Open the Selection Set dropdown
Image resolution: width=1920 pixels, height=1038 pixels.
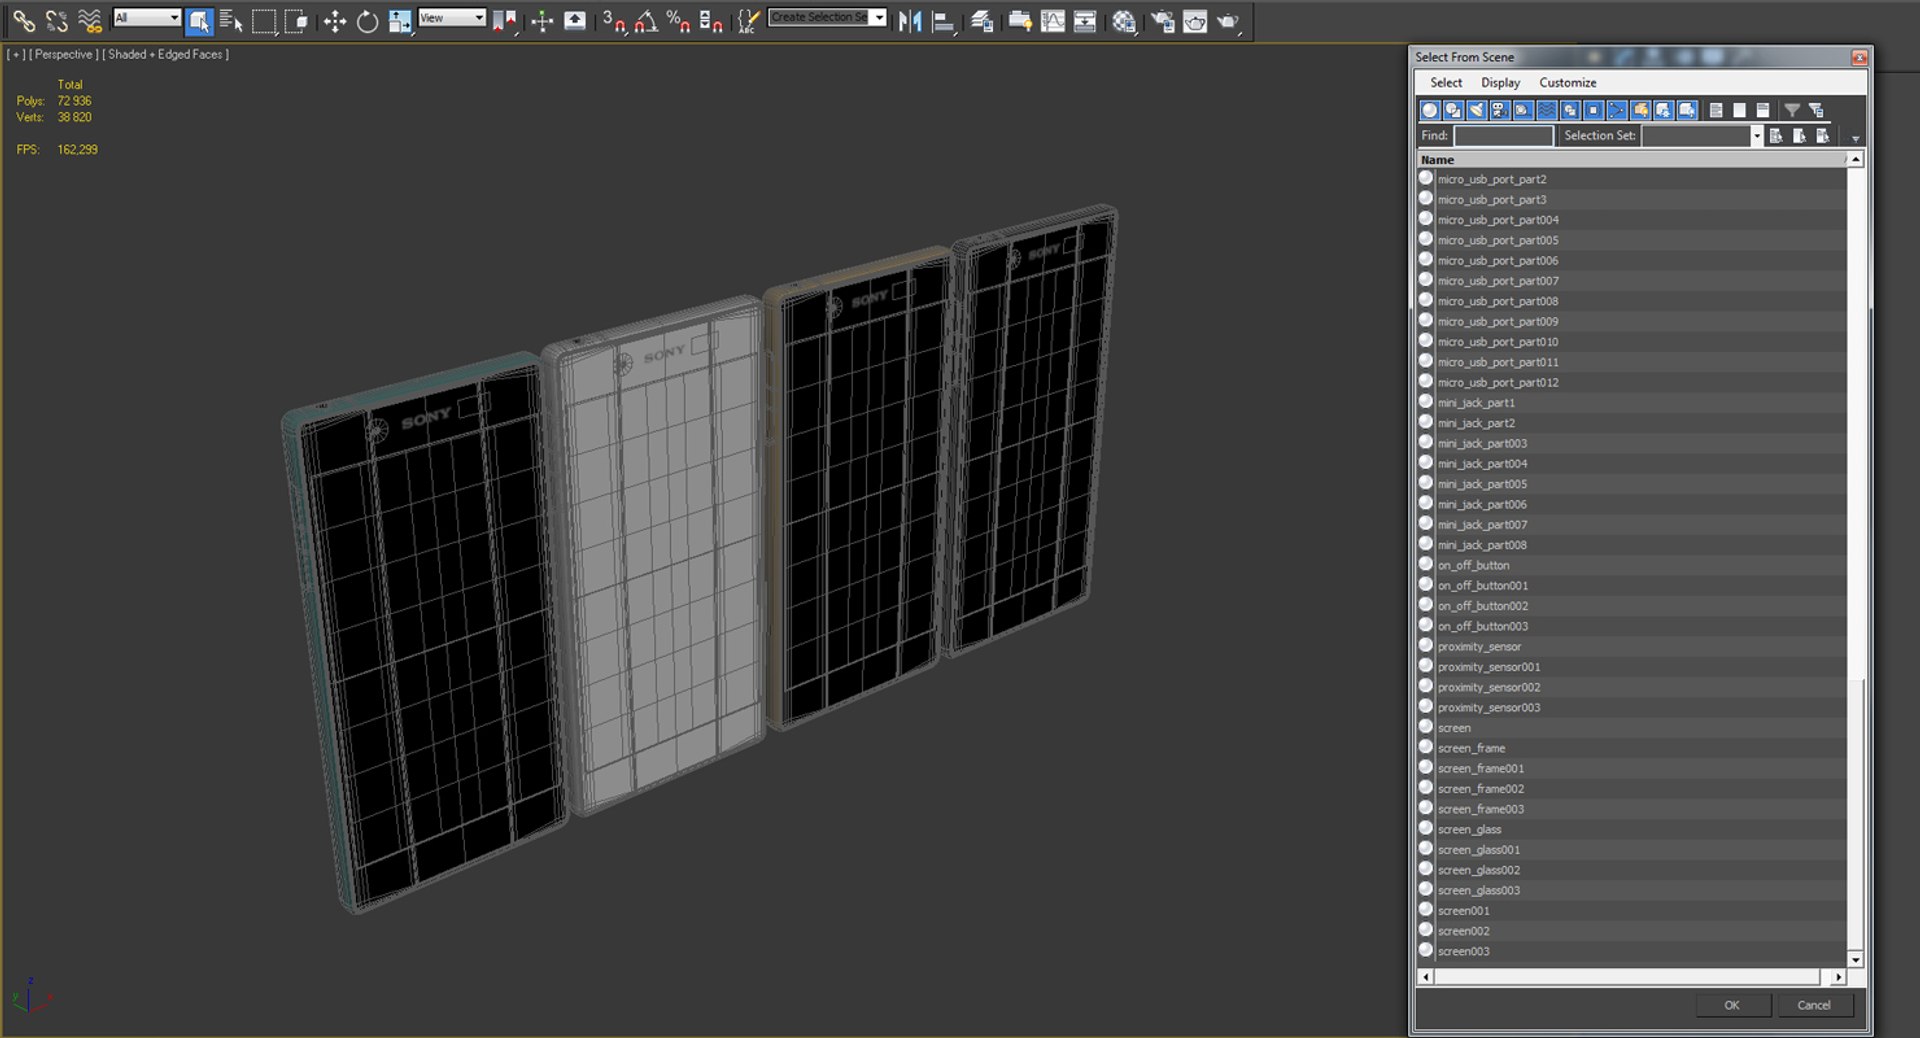tap(1756, 136)
